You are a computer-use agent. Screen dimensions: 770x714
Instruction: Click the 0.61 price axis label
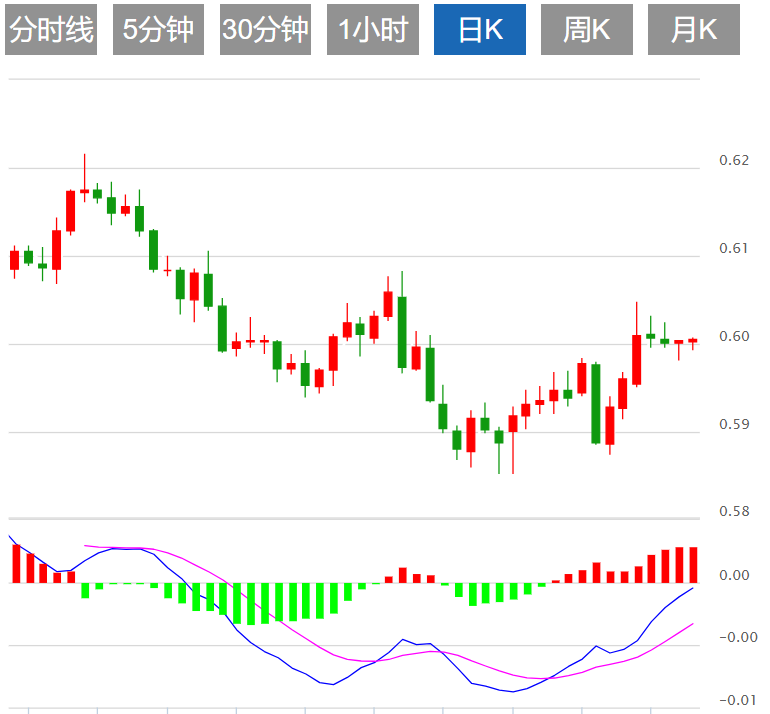pos(733,248)
